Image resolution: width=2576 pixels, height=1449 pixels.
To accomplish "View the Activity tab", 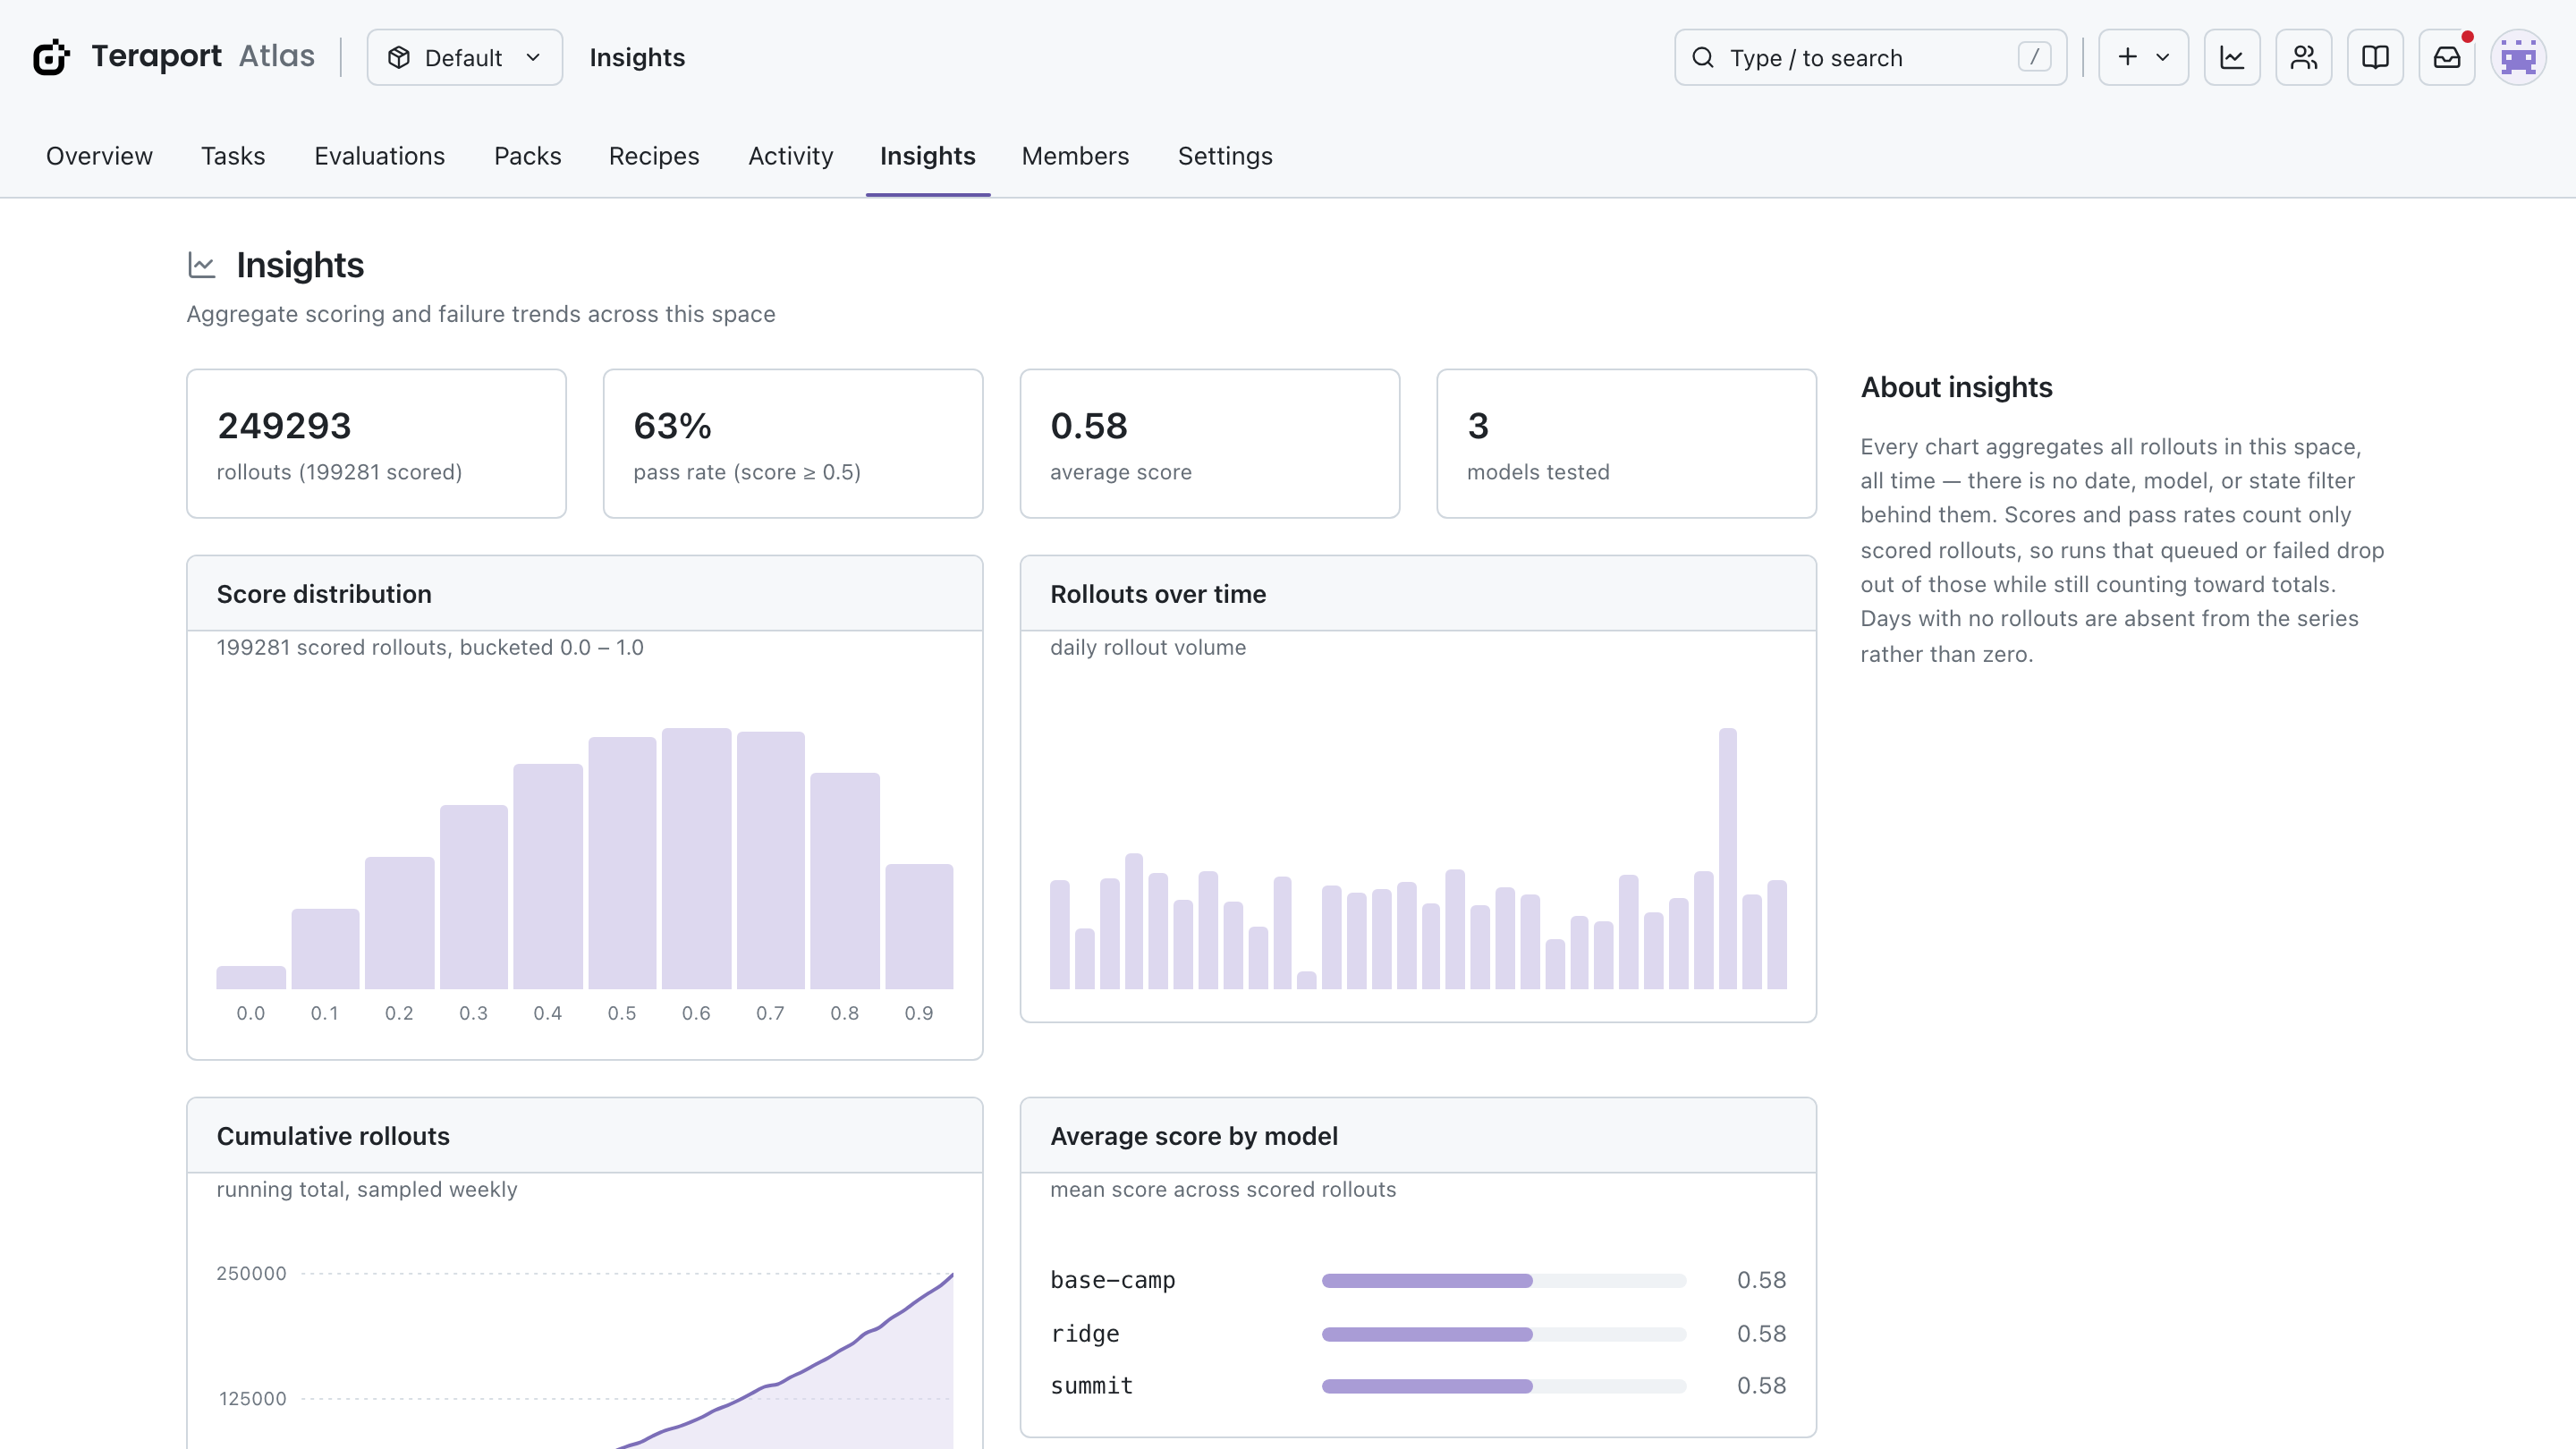I will tap(790, 156).
